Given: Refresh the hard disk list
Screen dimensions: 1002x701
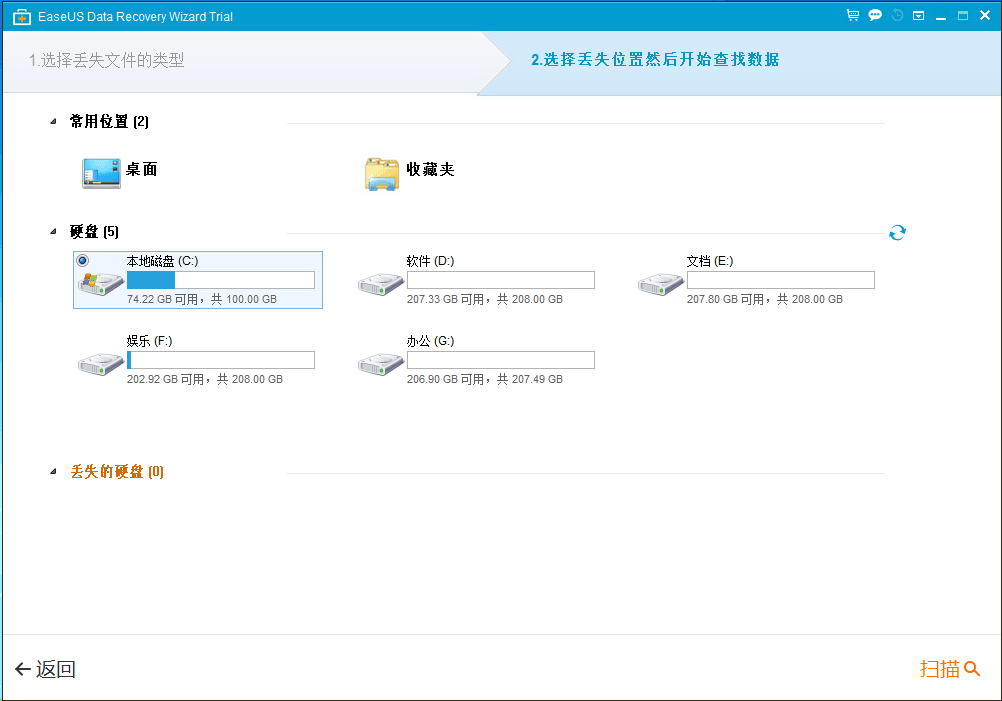Looking at the screenshot, I should click(x=897, y=233).
